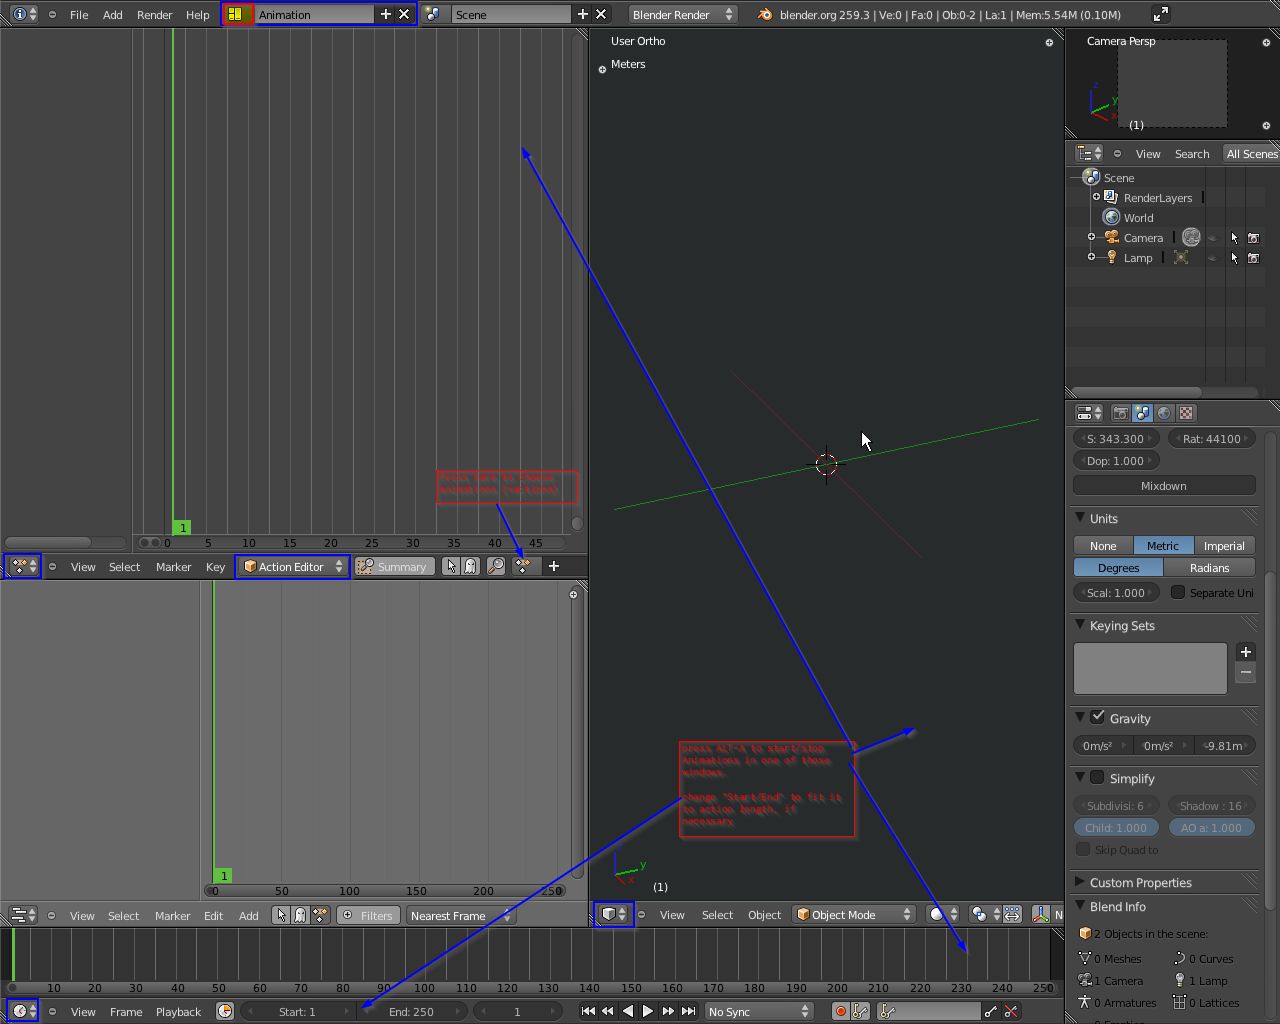This screenshot has width=1280, height=1024.
Task: Click the Mixdown button
Action: pyautogui.click(x=1164, y=486)
